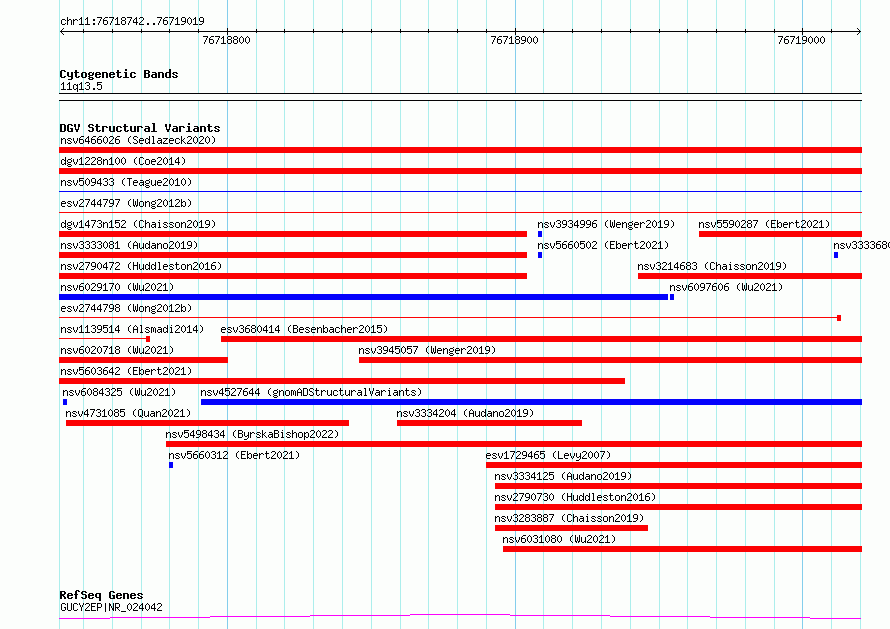Click the nsv3333081 (Audano2019) label
Viewport: 890px width, 629px height.
129,245
